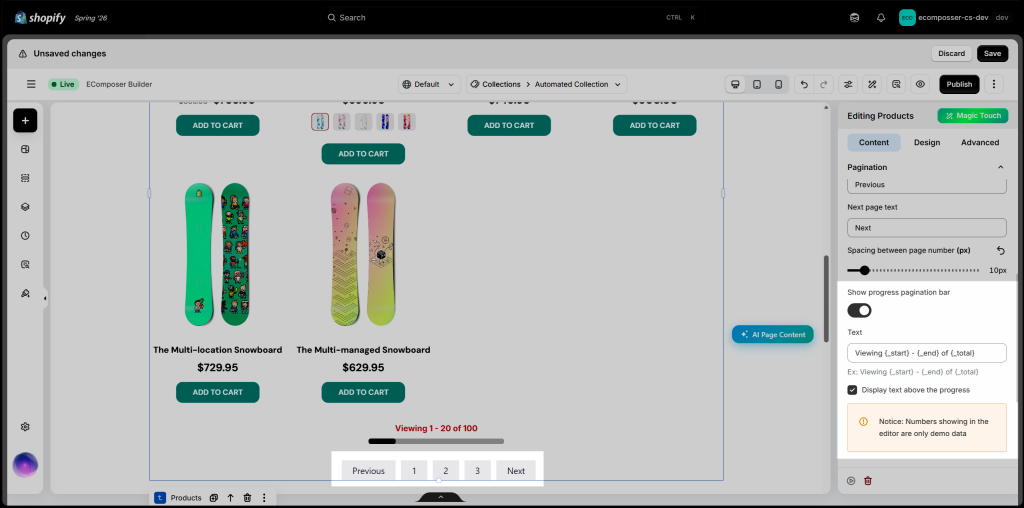Image resolution: width=1024 pixels, height=508 pixels.
Task: Toggle Show progress pagination bar switch
Action: [859, 310]
